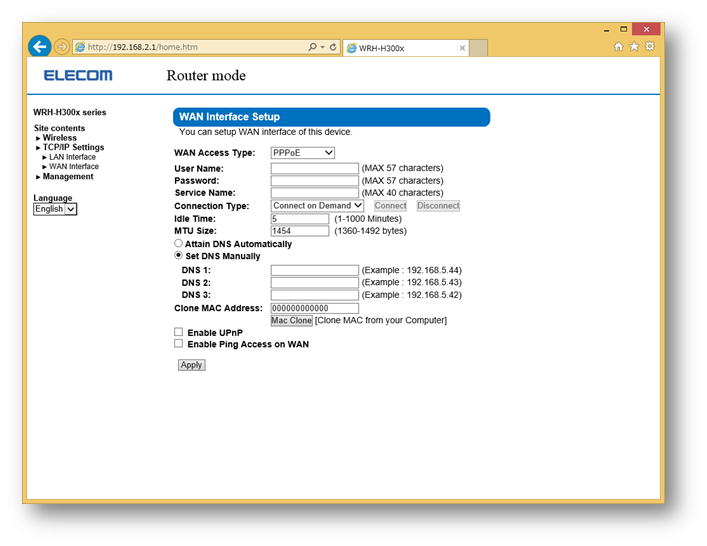
Task: Open browser home page icon
Action: (619, 46)
